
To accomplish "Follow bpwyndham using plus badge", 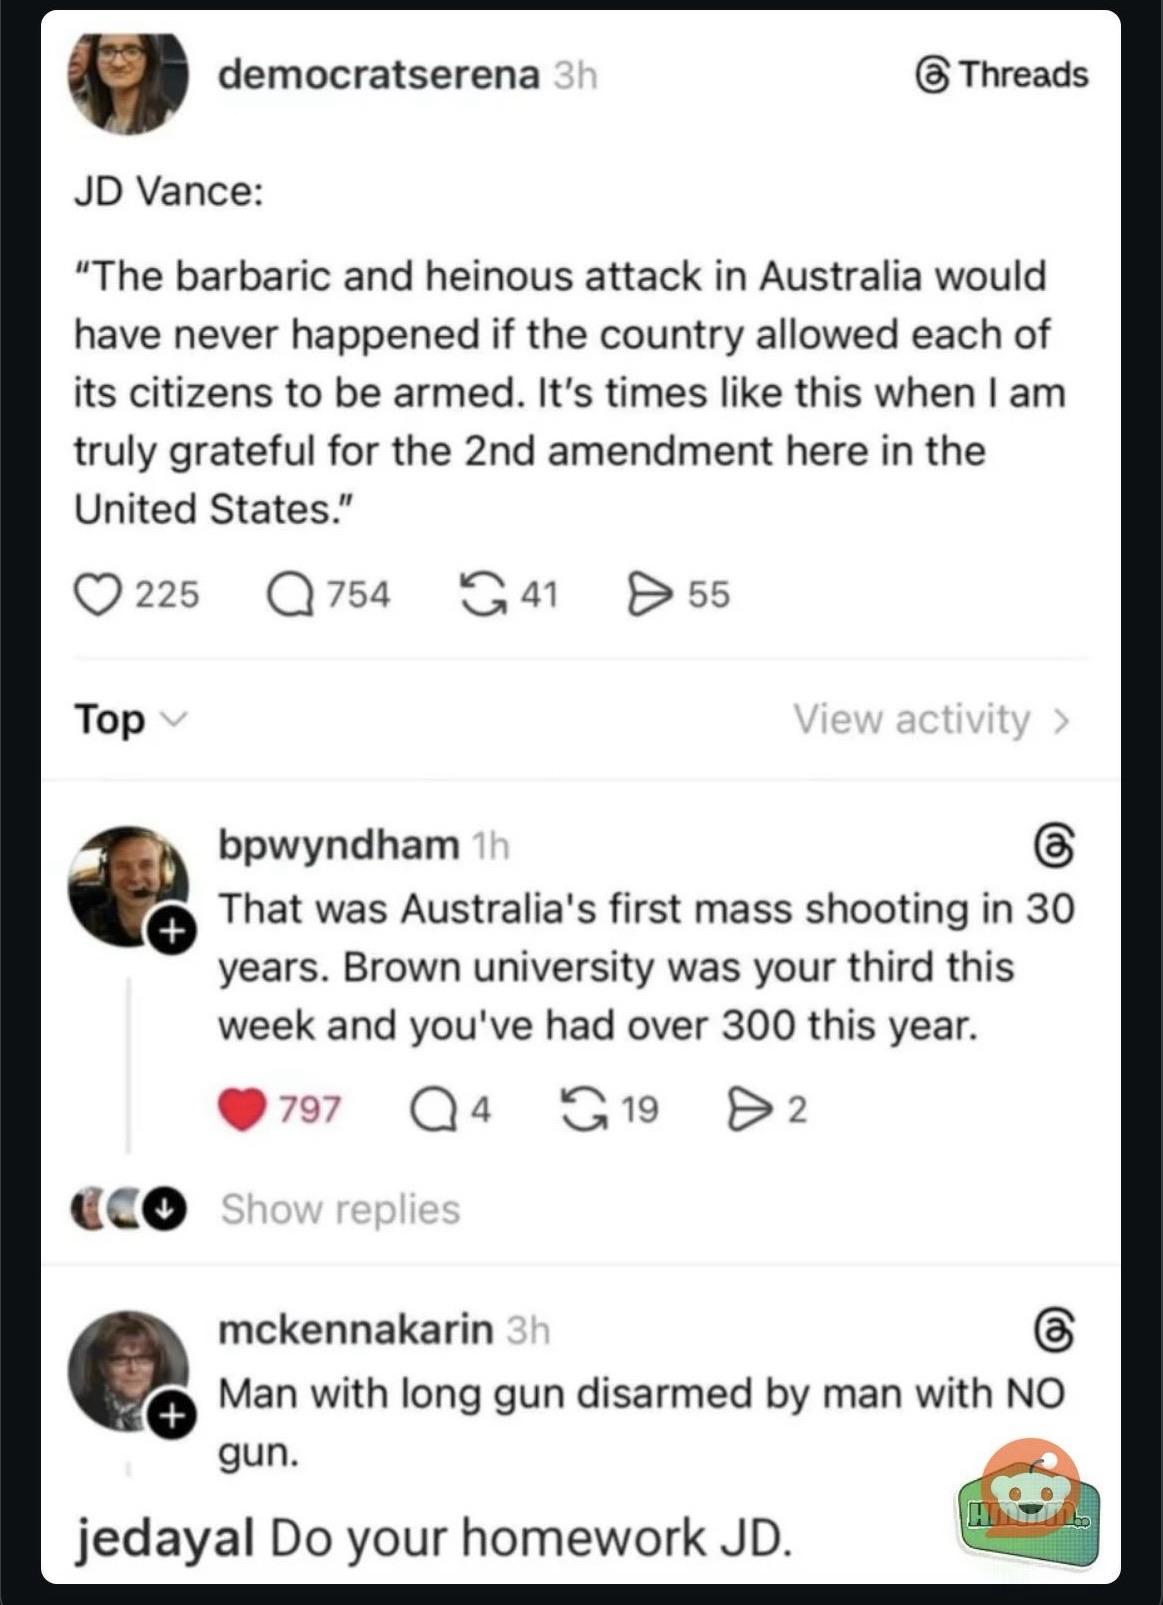I will 172,932.
